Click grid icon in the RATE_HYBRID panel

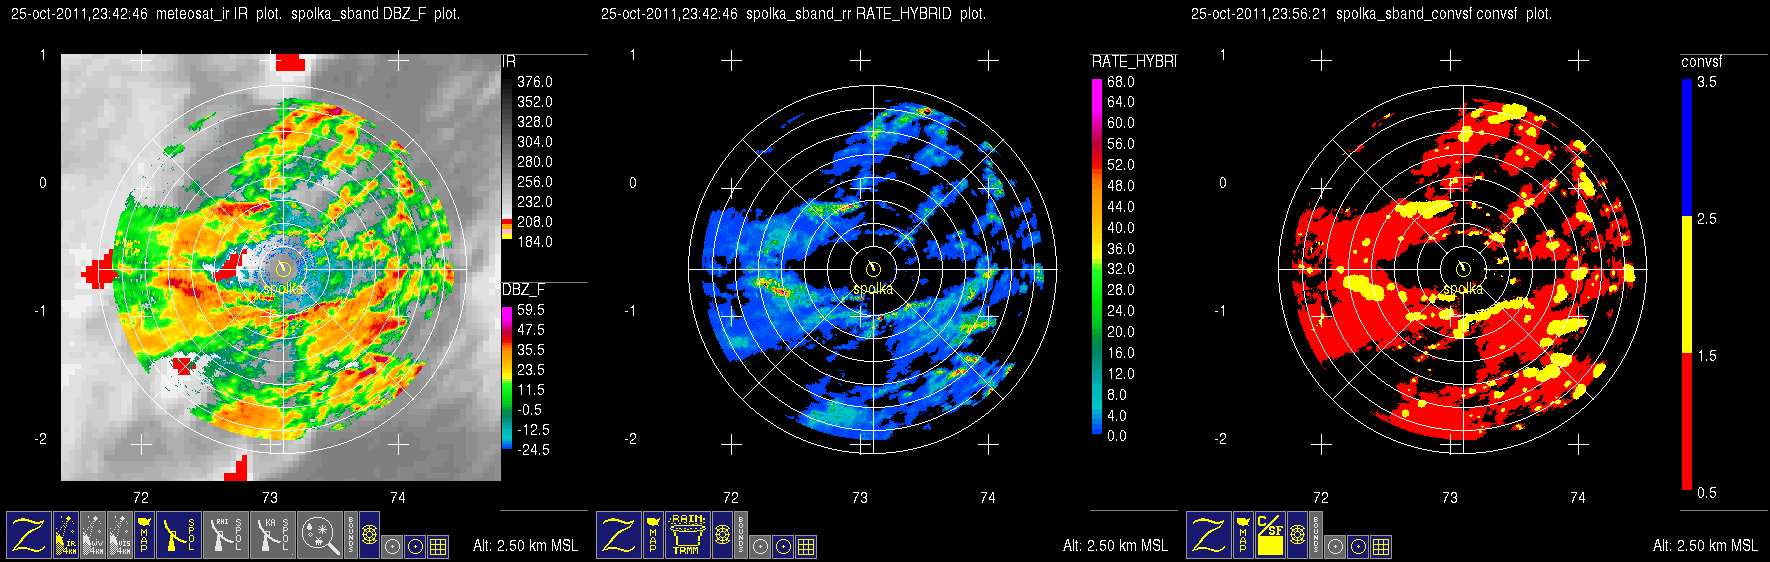(x=806, y=547)
